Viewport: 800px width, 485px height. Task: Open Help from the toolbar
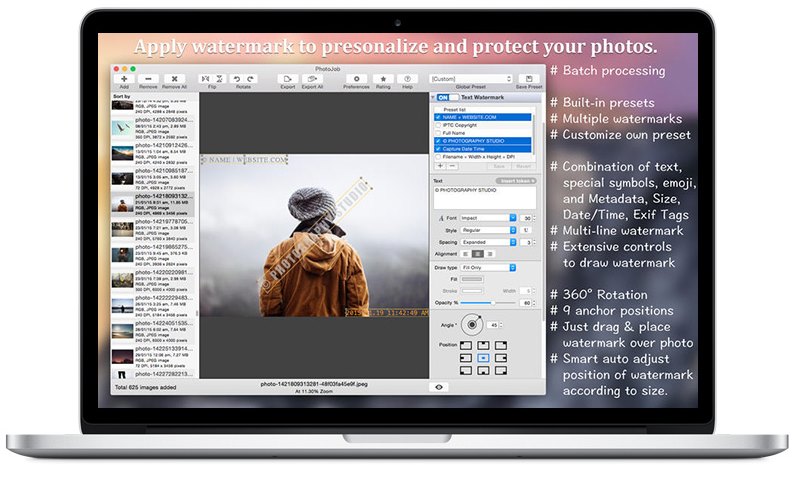pos(408,79)
